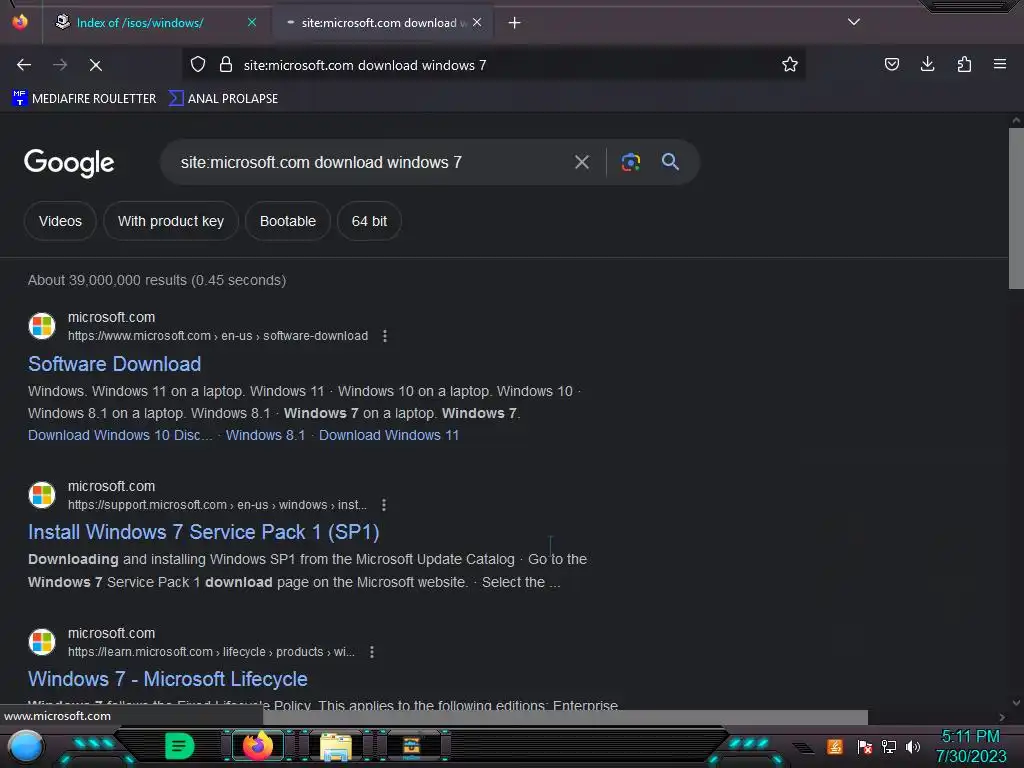Image resolution: width=1024 pixels, height=768 pixels.
Task: Open the extensions puzzle icon
Action: [x=964, y=64]
